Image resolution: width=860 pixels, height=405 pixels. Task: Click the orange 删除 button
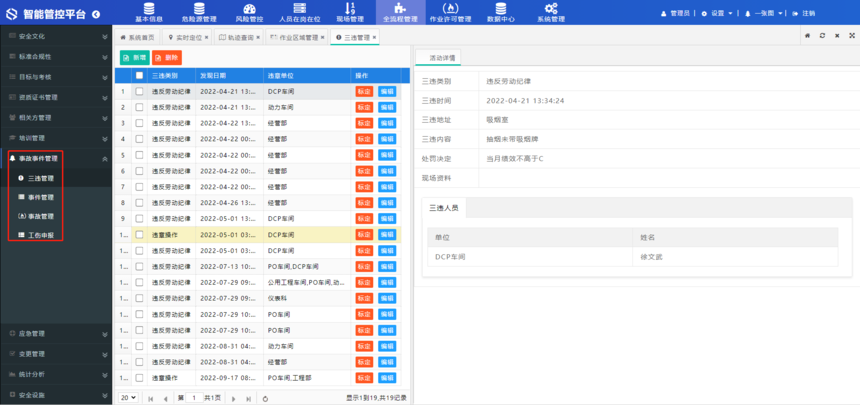coord(167,58)
